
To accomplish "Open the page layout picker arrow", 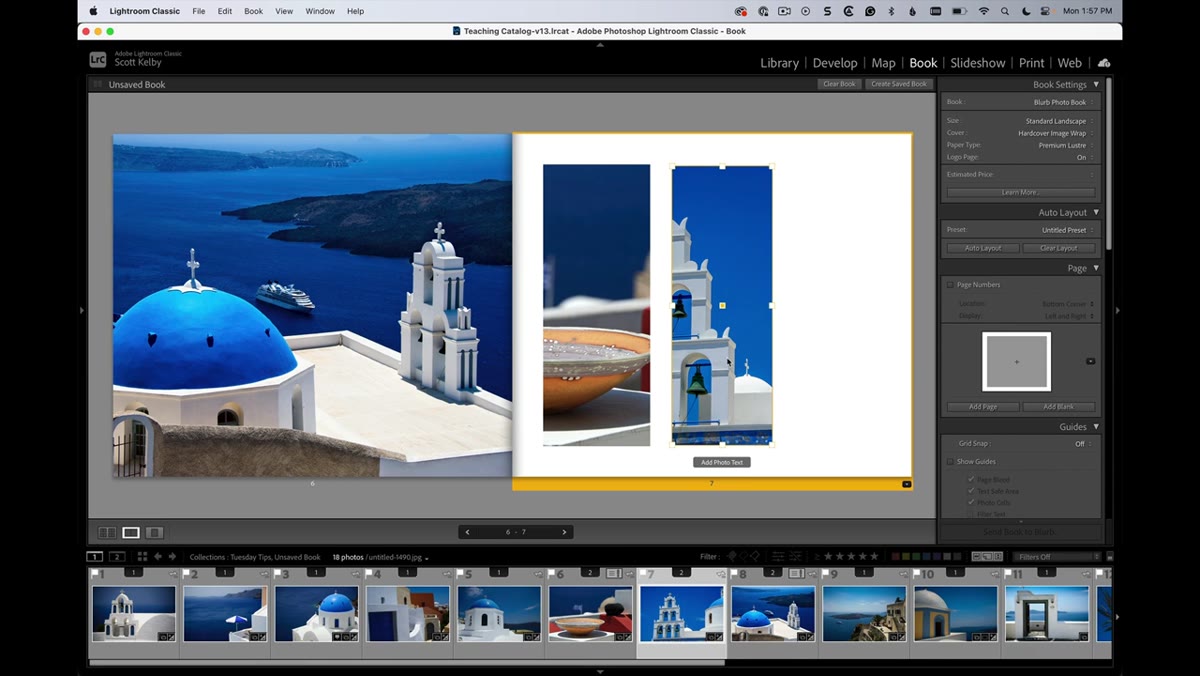I will (x=1091, y=361).
